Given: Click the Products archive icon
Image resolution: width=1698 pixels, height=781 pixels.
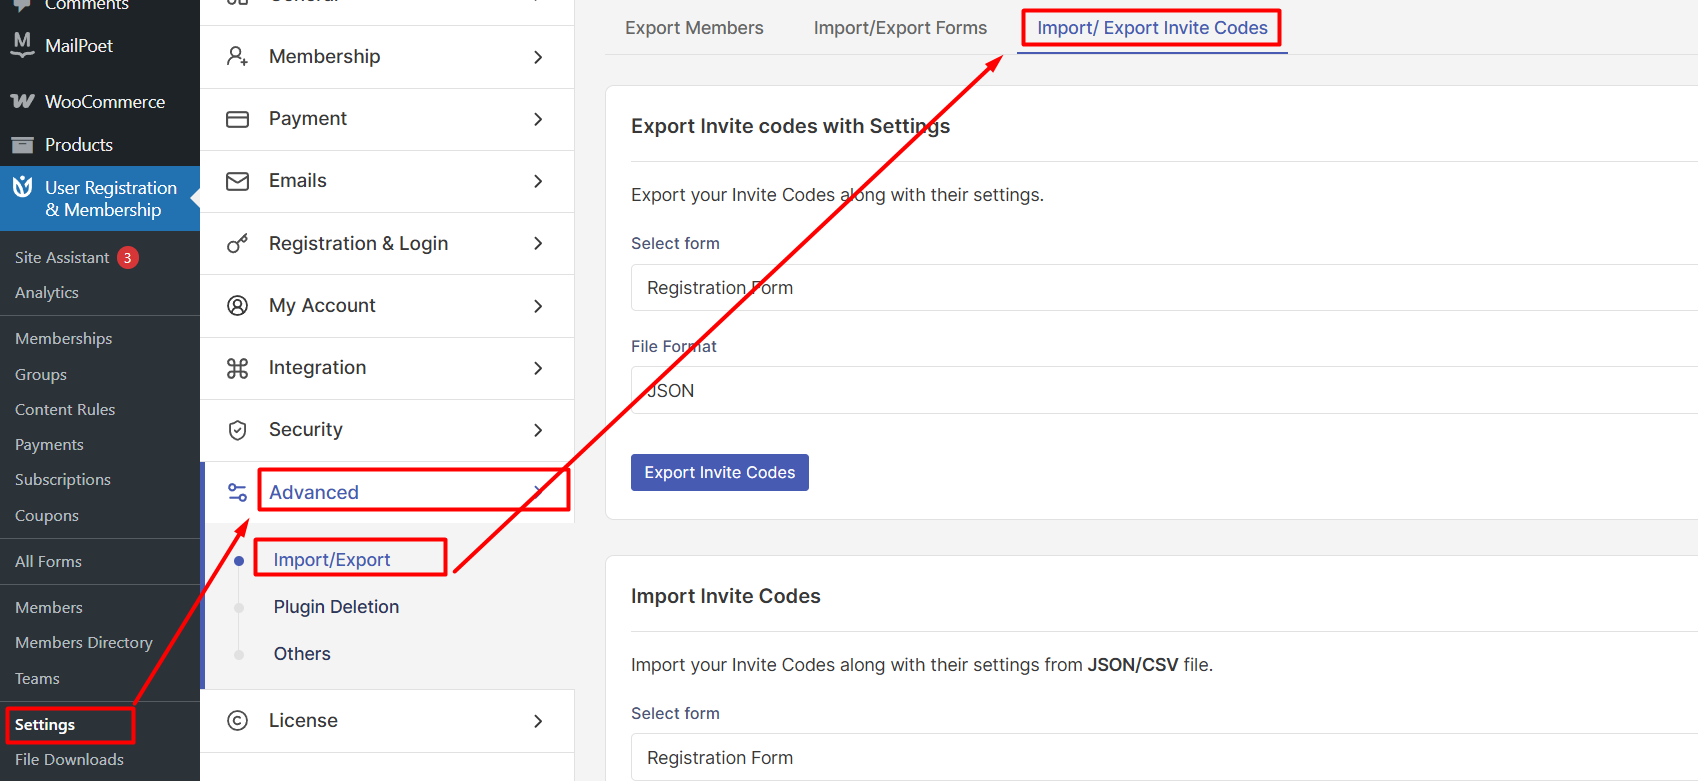Looking at the screenshot, I should (22, 145).
